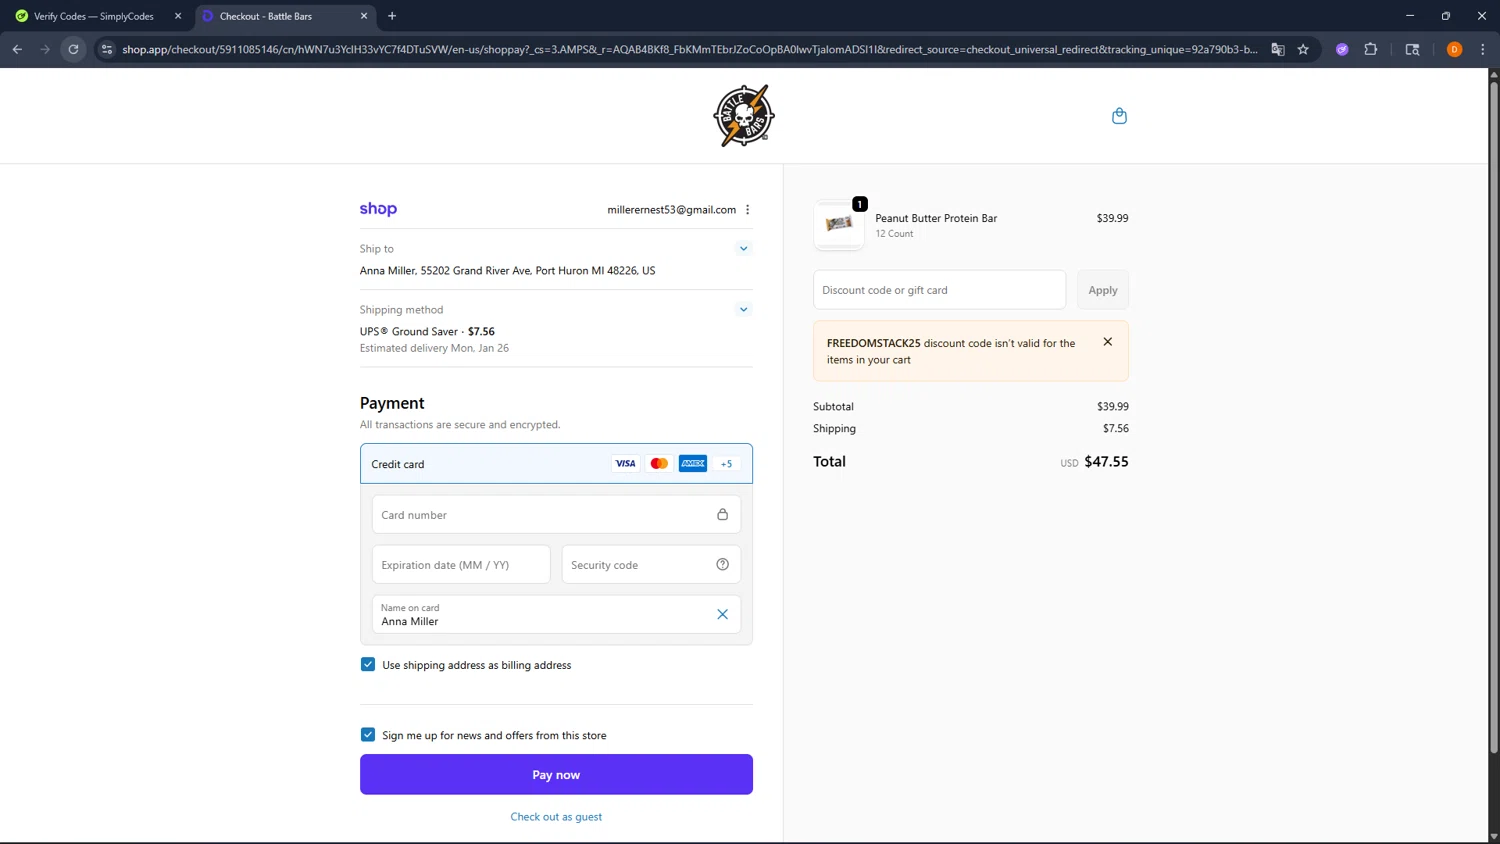Viewport: 1500px width, 844px height.
Task: Clear the Name on card field
Action: pyautogui.click(x=722, y=615)
